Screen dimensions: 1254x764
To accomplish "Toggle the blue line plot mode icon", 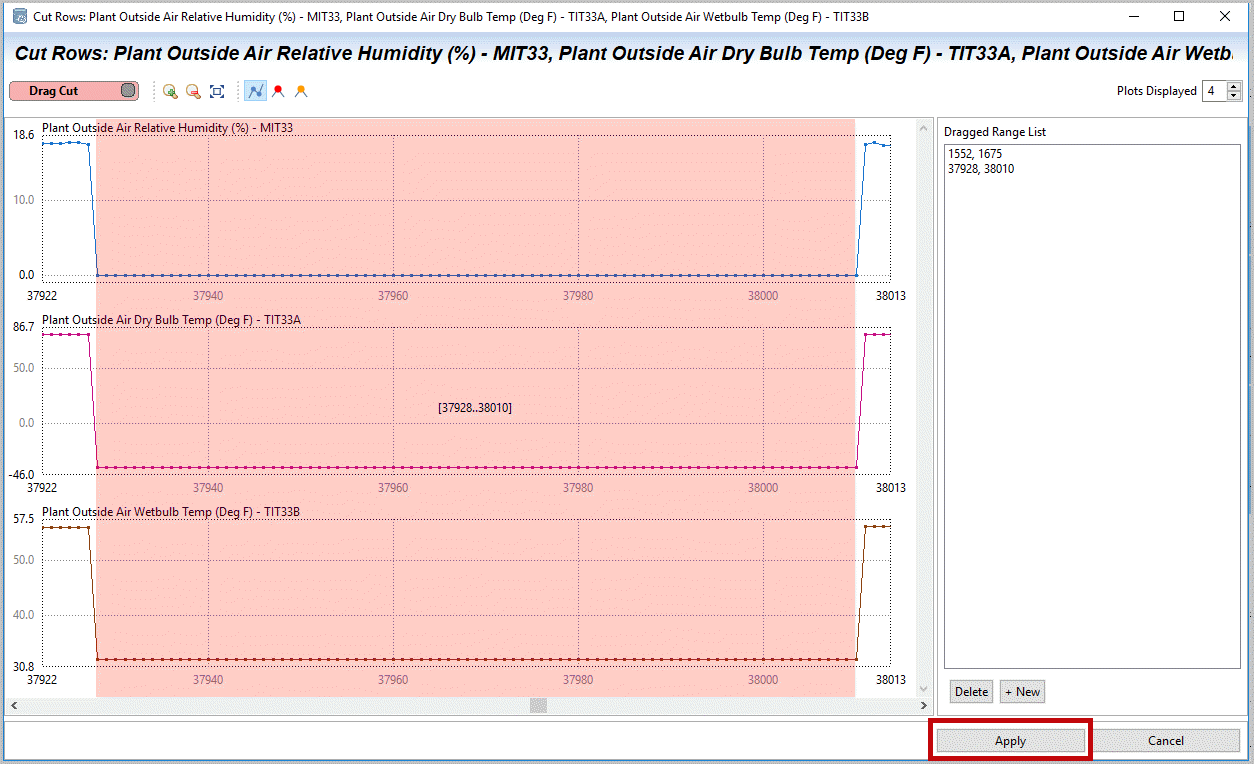I will pyautogui.click(x=256, y=91).
